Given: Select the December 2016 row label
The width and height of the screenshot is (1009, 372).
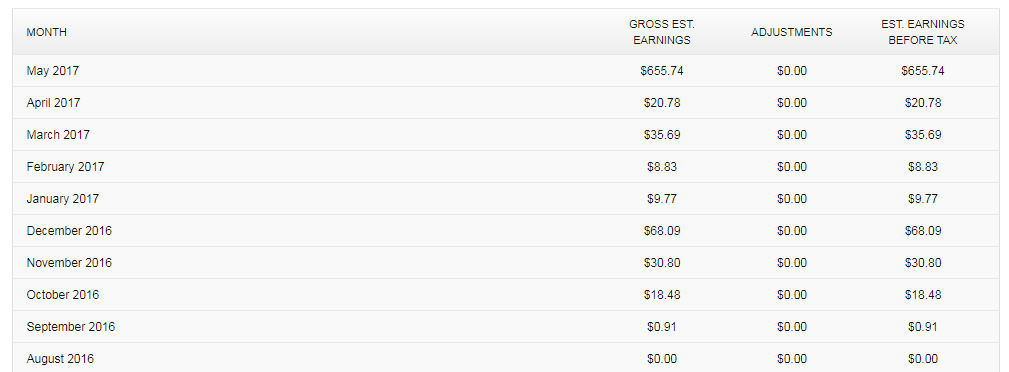Looking at the screenshot, I should 69,231.
